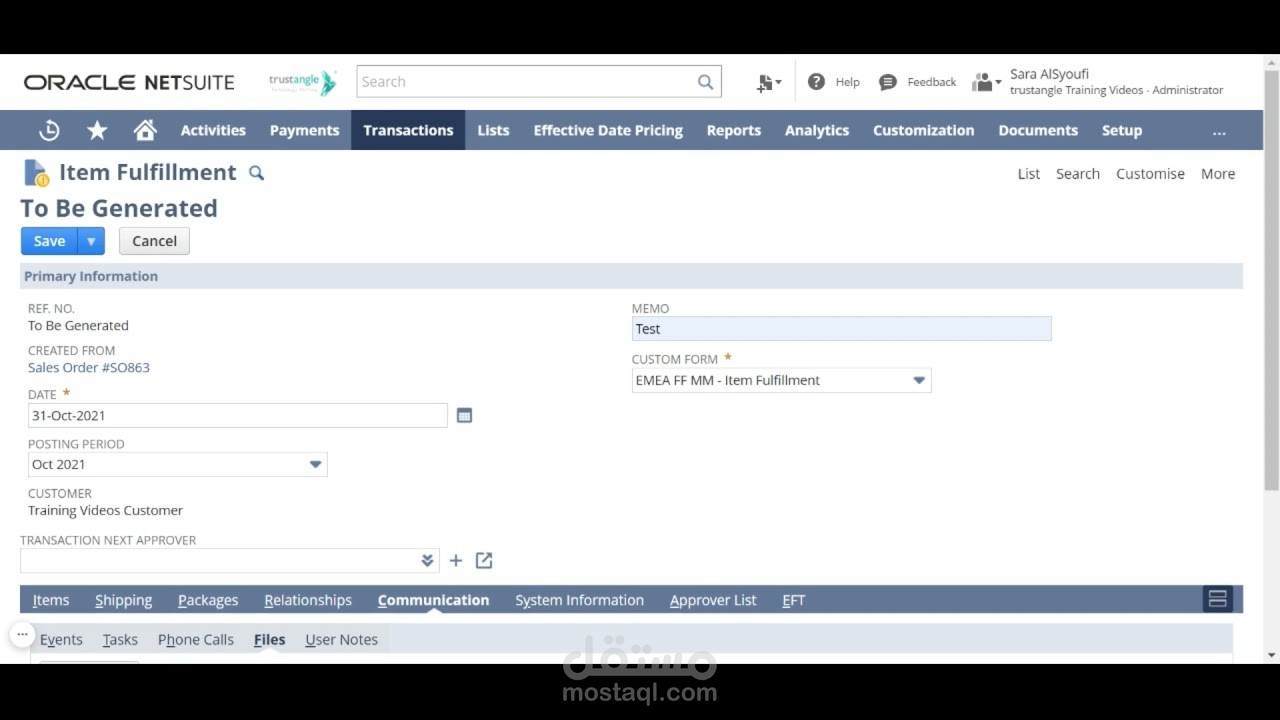Viewport: 1280px width, 720px height.
Task: Click the Cancel button
Action: [154, 241]
